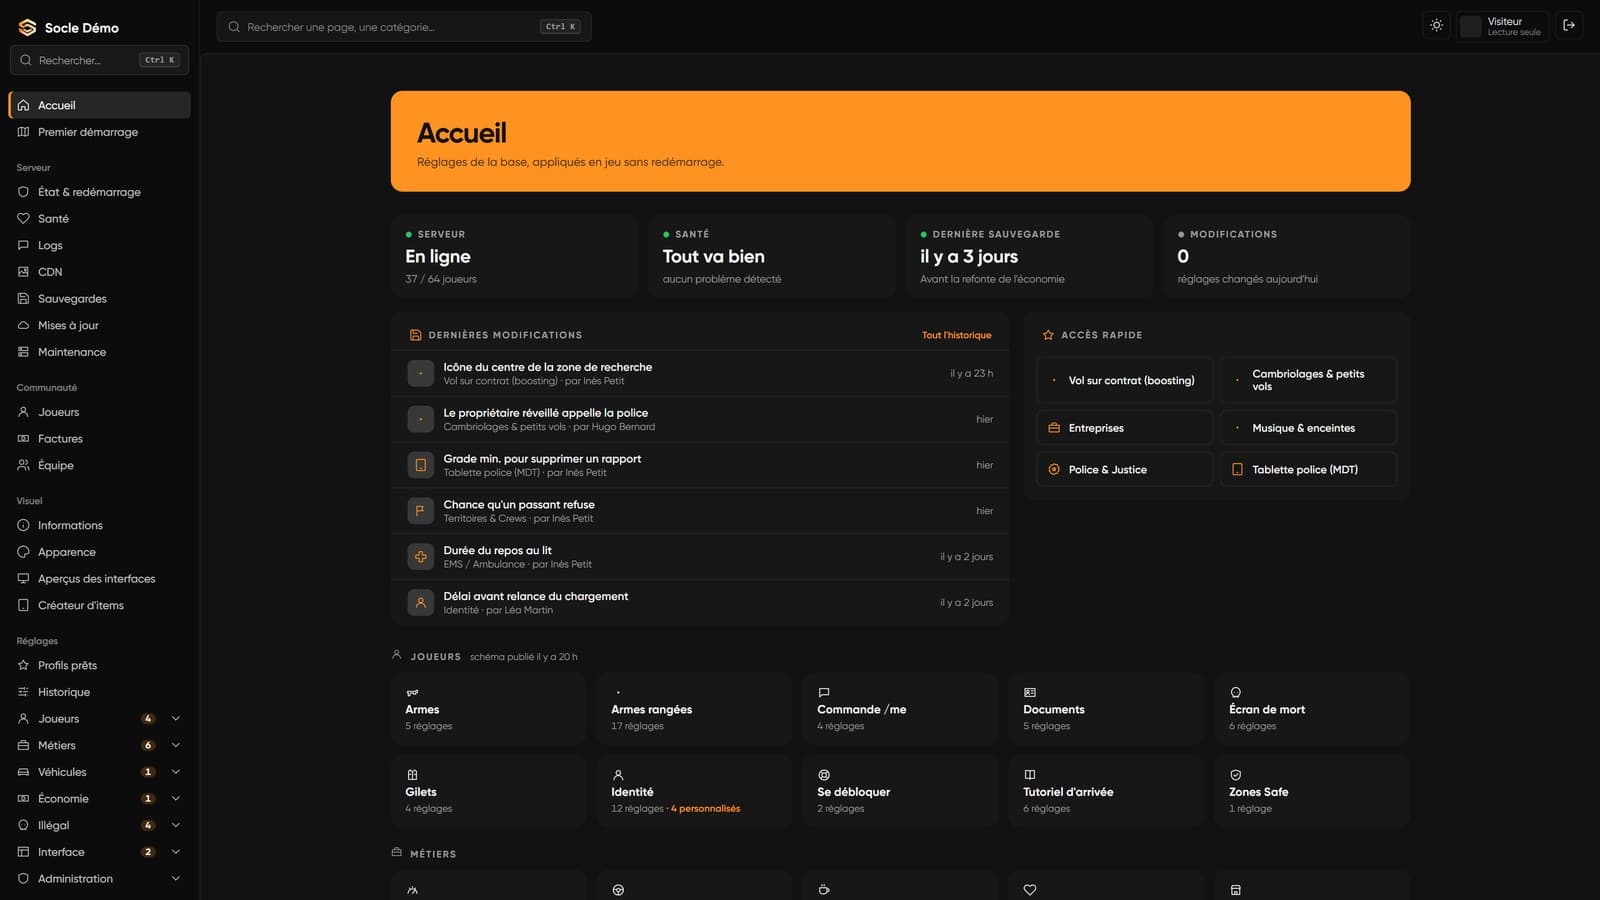
Task: Click the Armes card icon
Action: click(x=412, y=692)
